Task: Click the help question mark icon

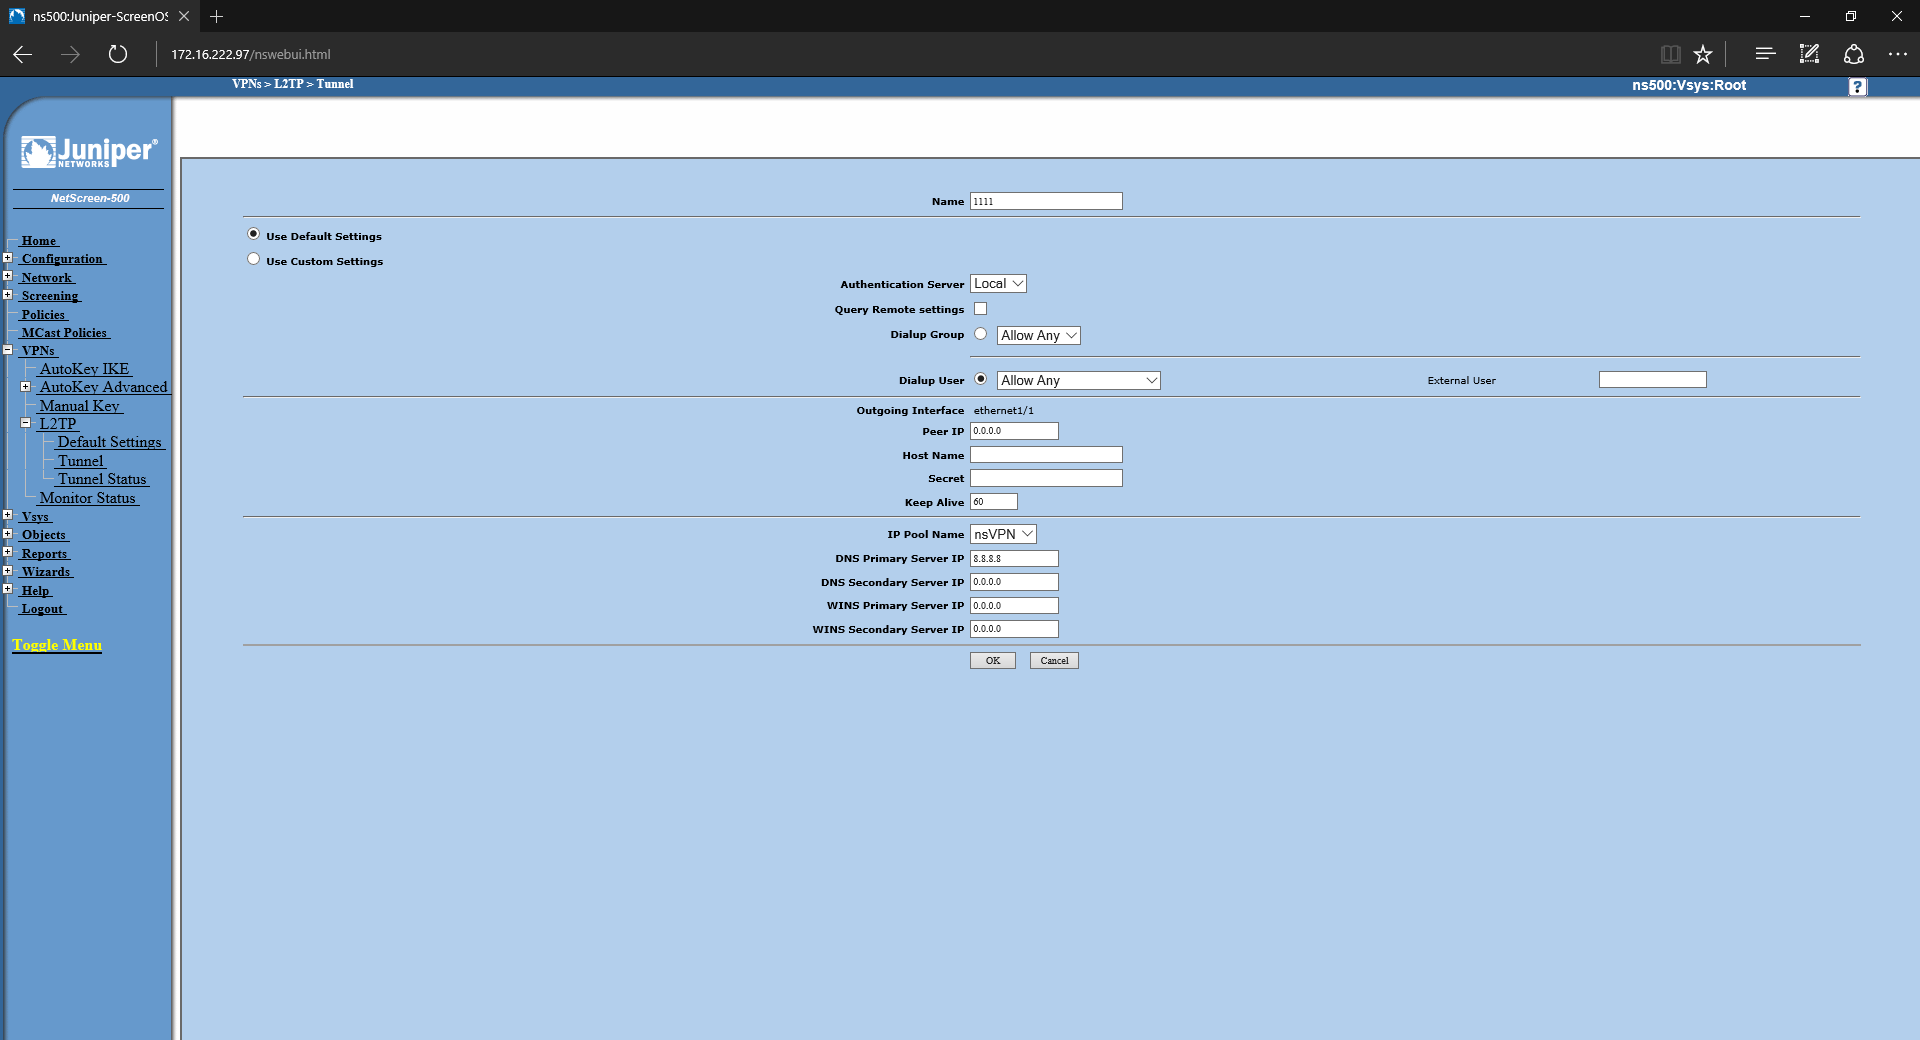Action: coord(1857,87)
